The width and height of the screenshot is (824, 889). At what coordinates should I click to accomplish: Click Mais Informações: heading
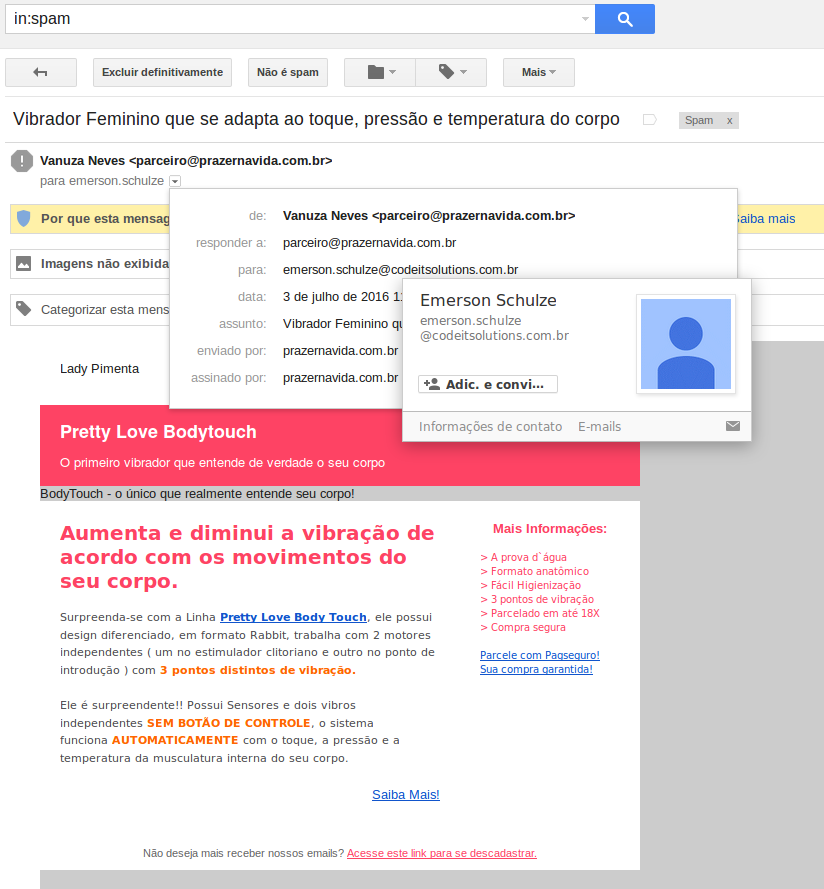click(550, 529)
